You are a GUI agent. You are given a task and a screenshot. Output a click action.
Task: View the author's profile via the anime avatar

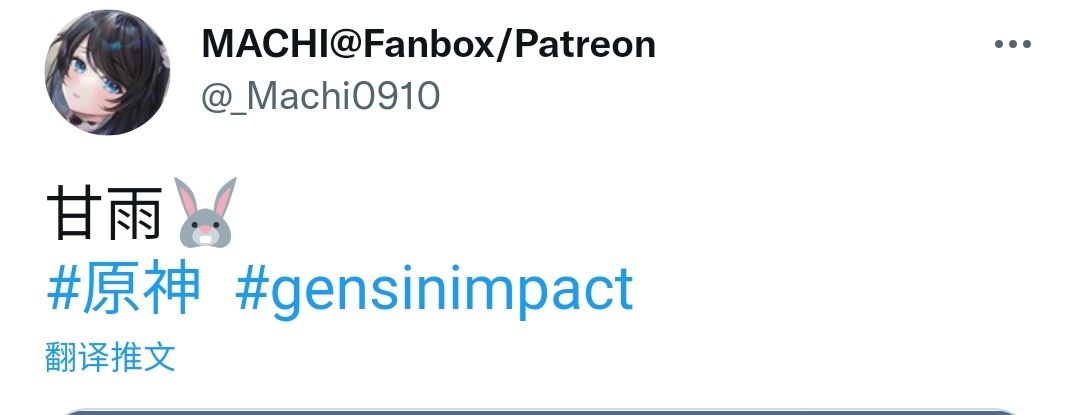pos(107,72)
